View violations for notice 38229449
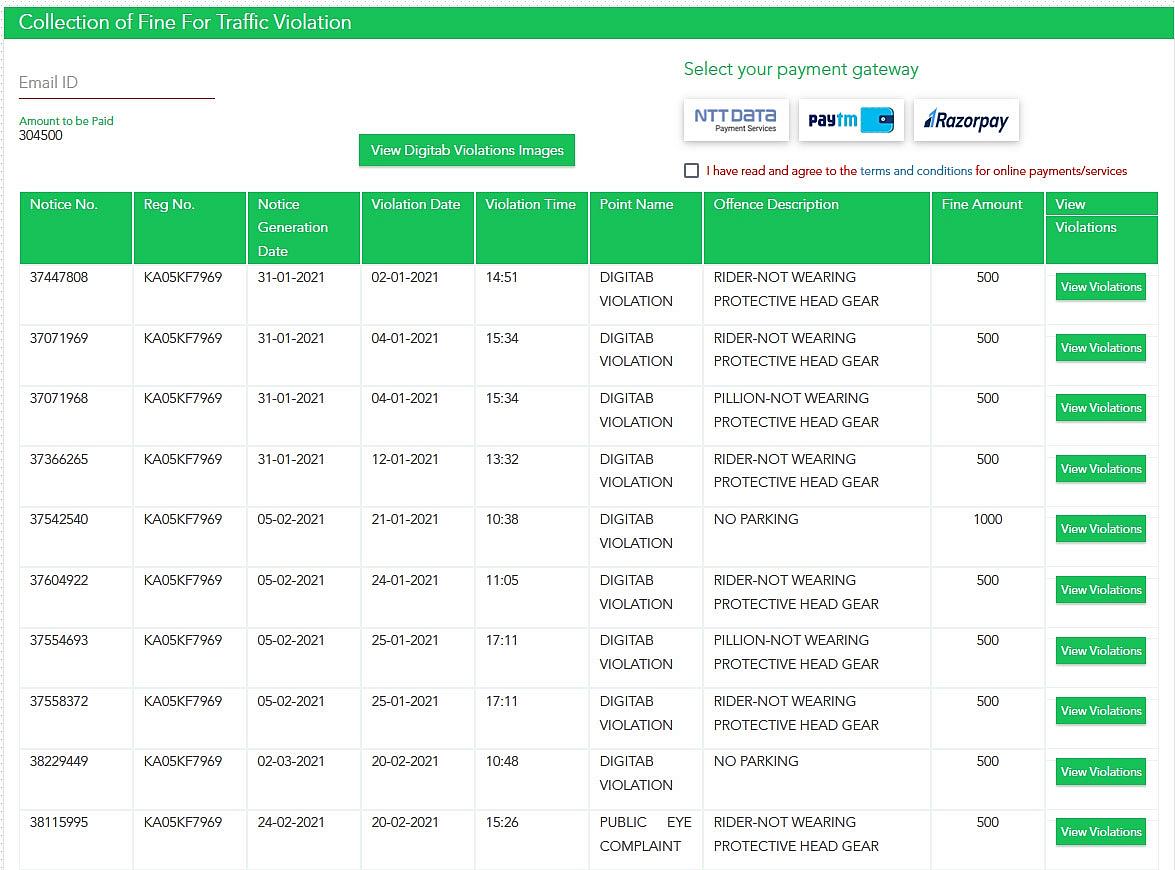Image resolution: width=1175 pixels, height=870 pixels. pyautogui.click(x=1101, y=771)
